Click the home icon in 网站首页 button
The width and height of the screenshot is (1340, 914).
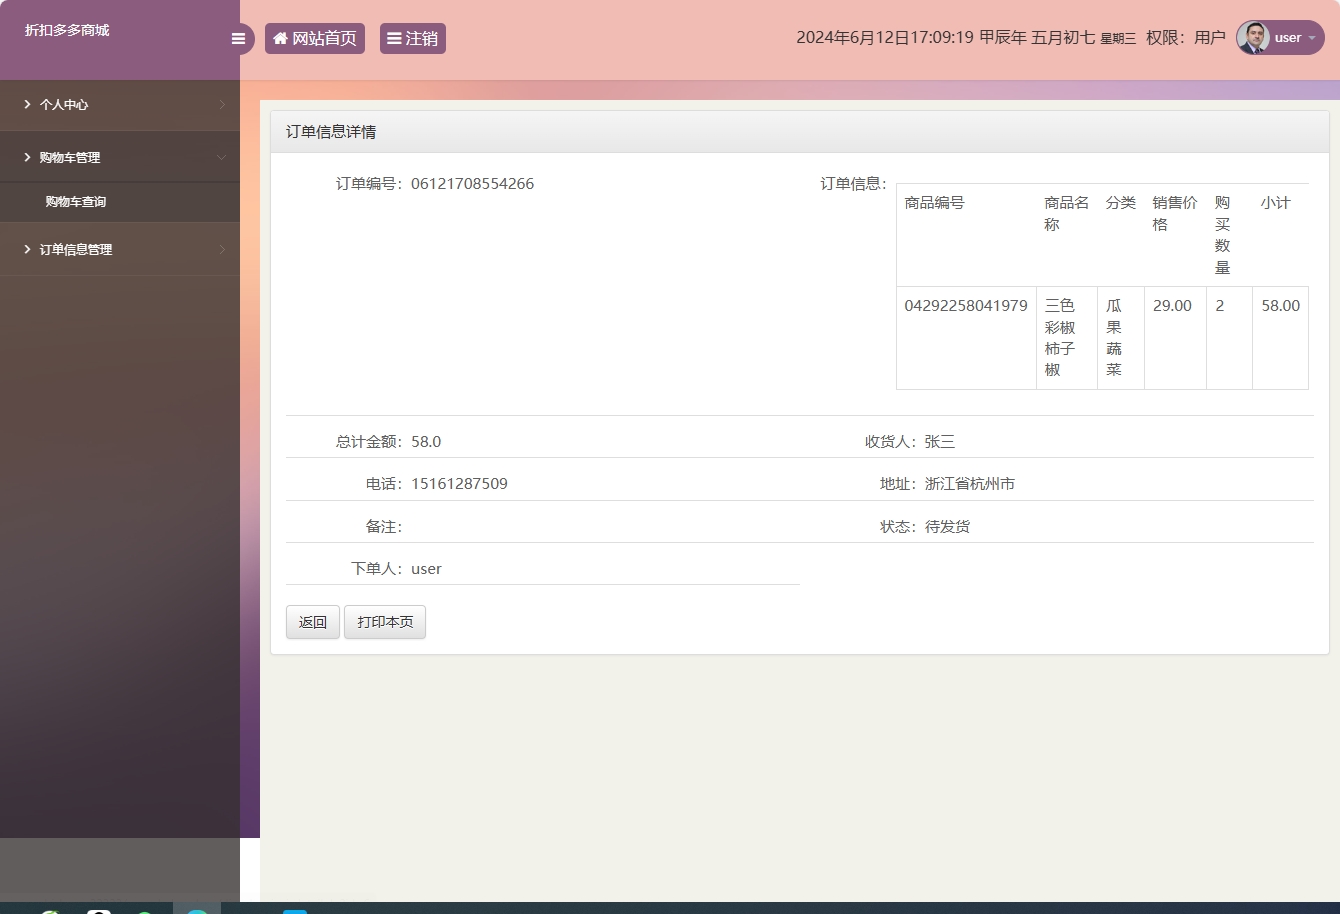(x=280, y=38)
